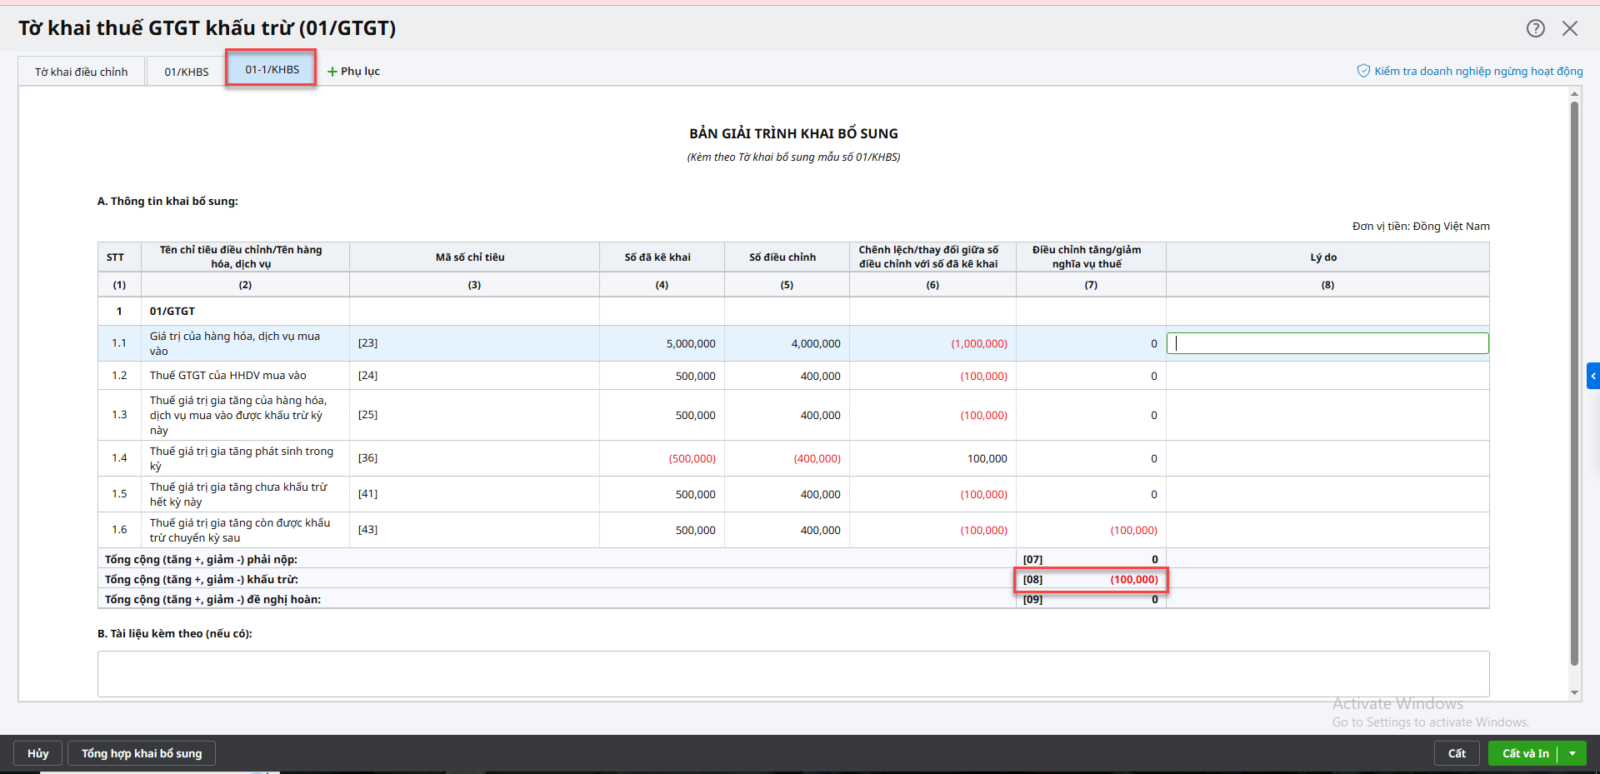Open the help question mark icon
1600x774 pixels.
(1535, 28)
